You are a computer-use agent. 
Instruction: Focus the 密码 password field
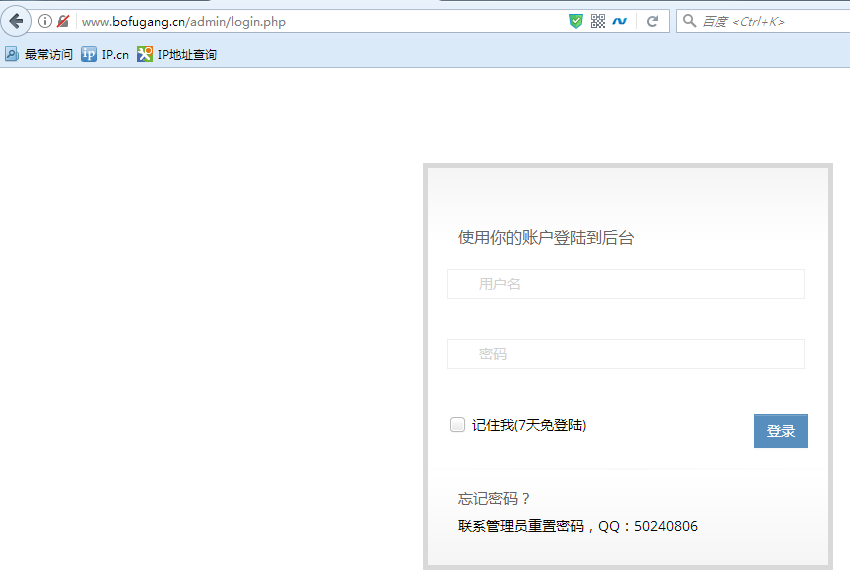625,354
